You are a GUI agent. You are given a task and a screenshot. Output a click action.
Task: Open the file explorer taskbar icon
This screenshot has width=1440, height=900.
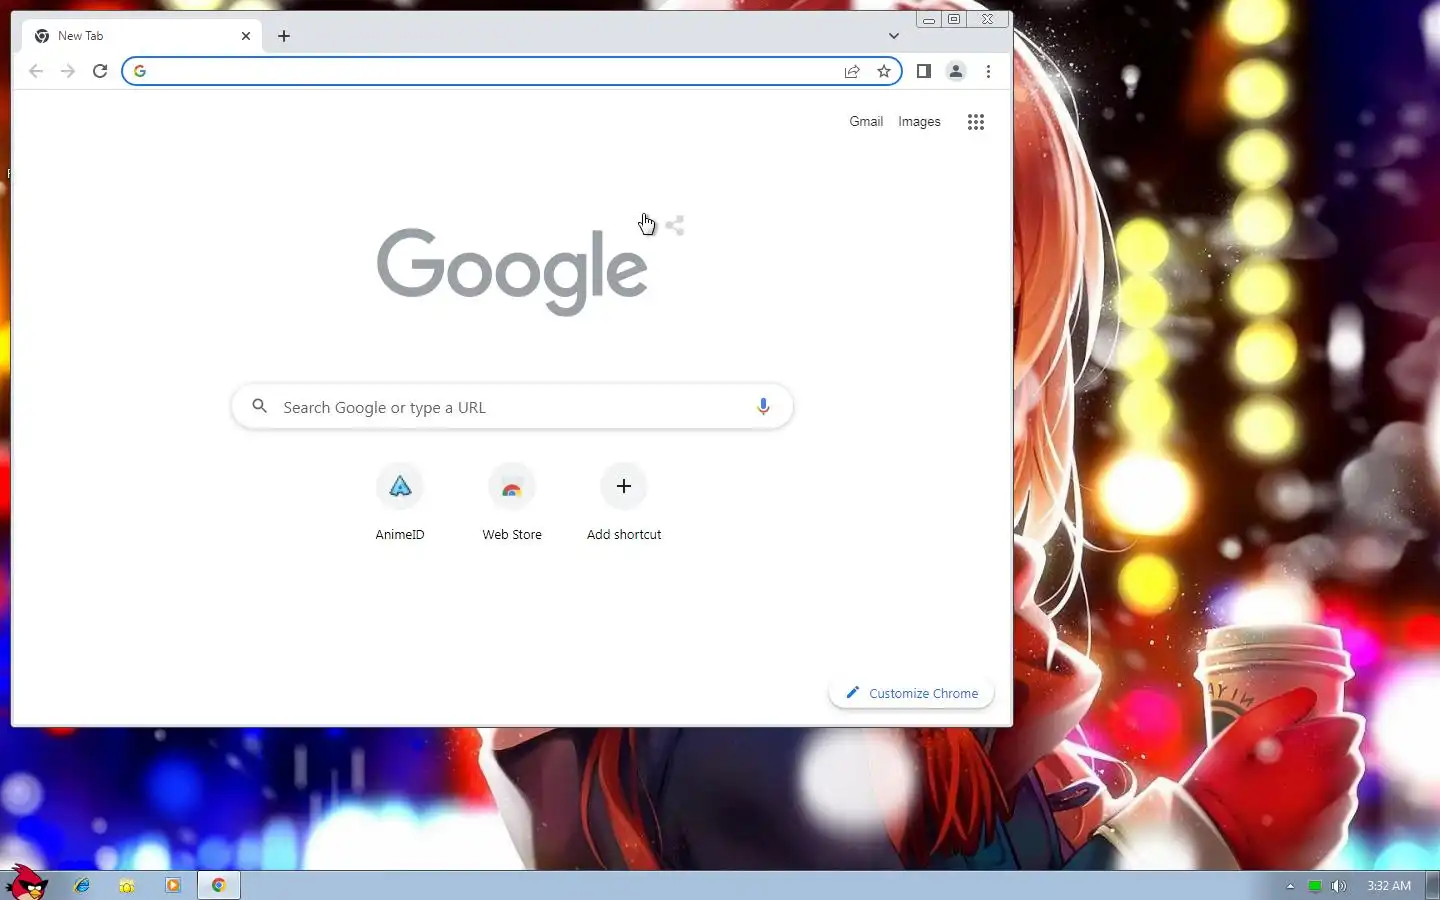[x=127, y=885]
